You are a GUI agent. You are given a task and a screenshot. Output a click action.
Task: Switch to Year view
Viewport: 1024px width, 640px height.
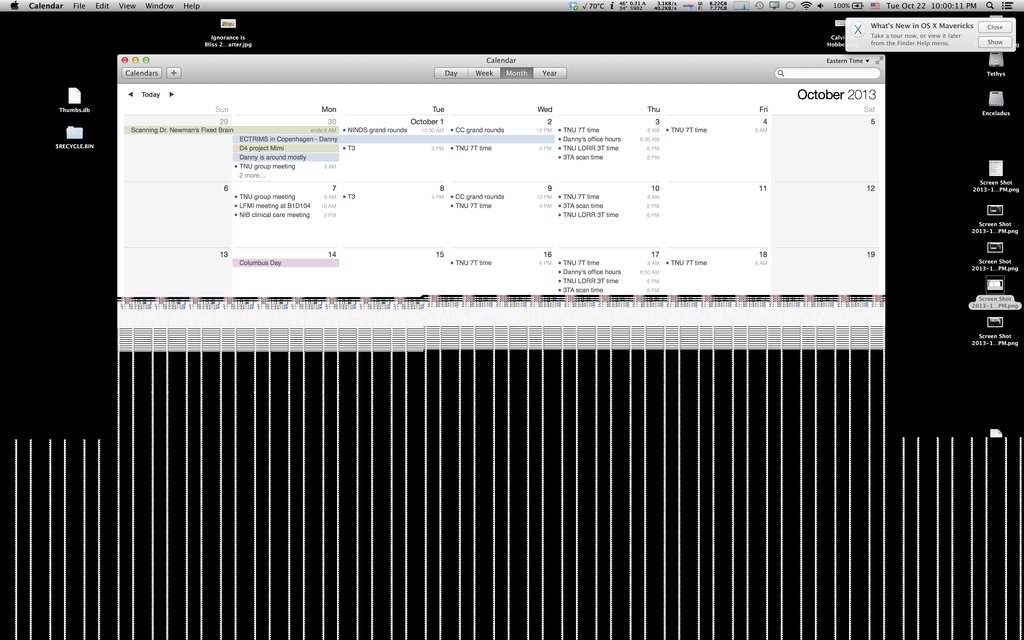point(549,73)
